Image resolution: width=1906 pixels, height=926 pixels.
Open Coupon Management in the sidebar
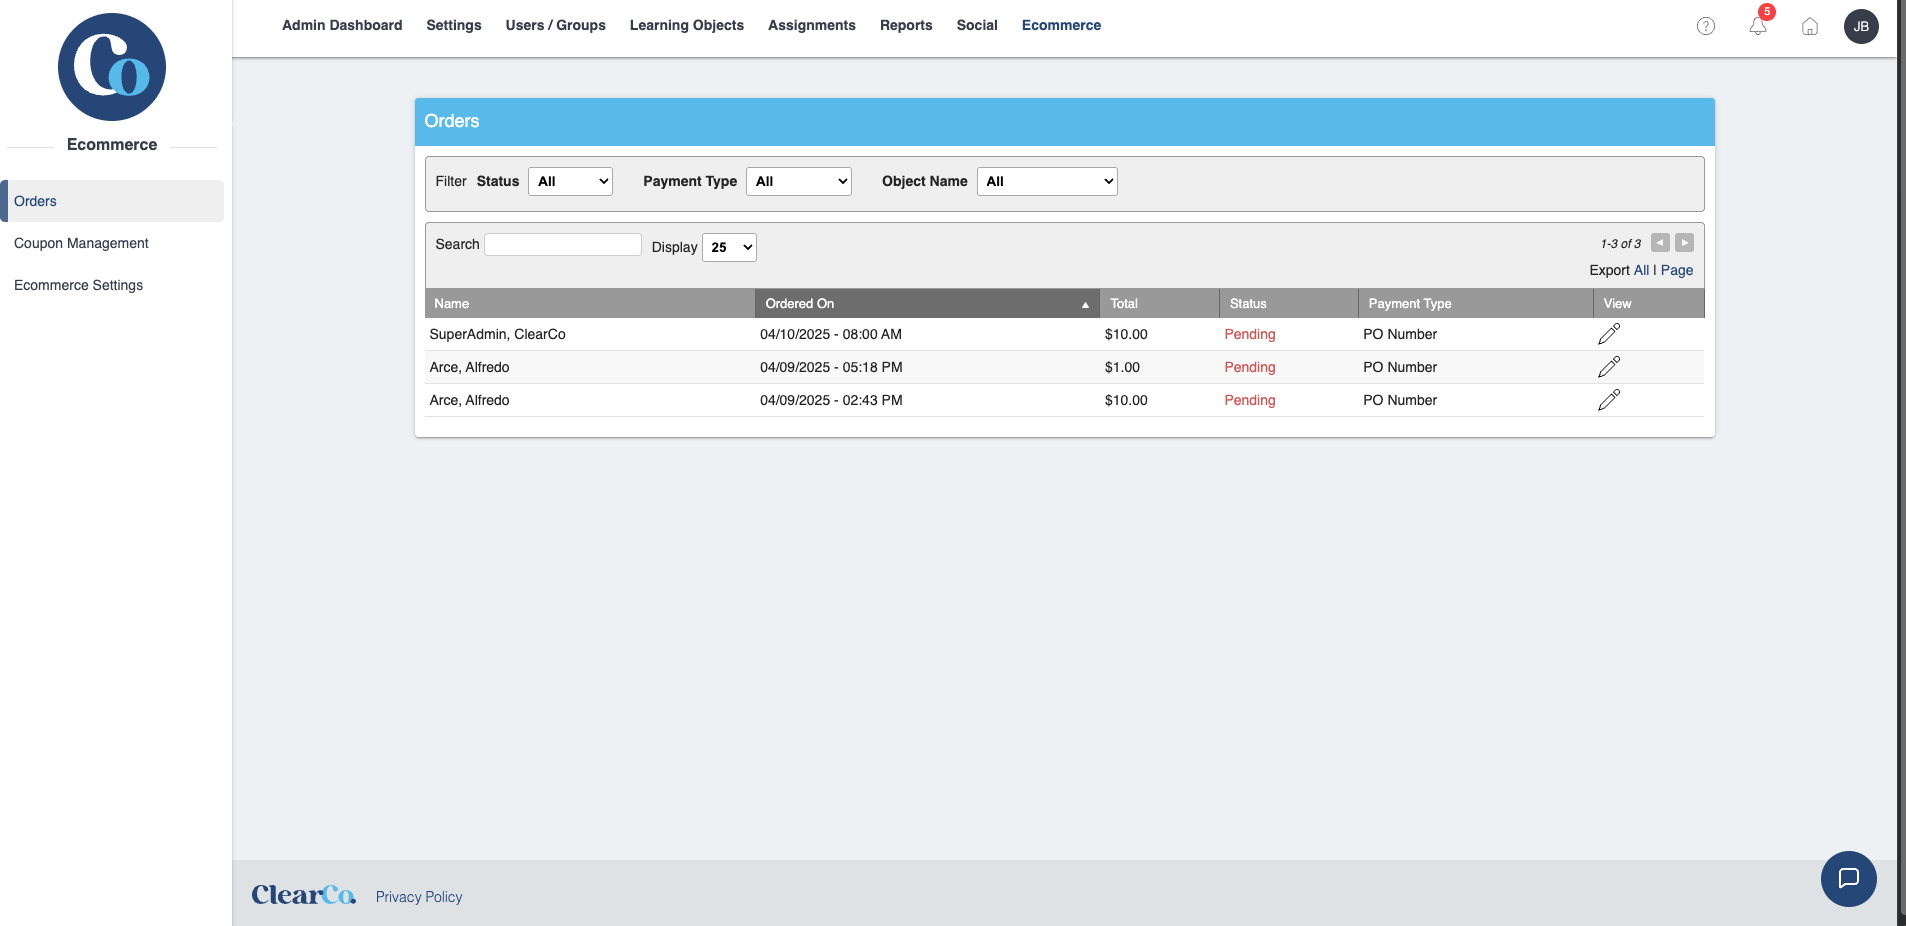point(81,243)
